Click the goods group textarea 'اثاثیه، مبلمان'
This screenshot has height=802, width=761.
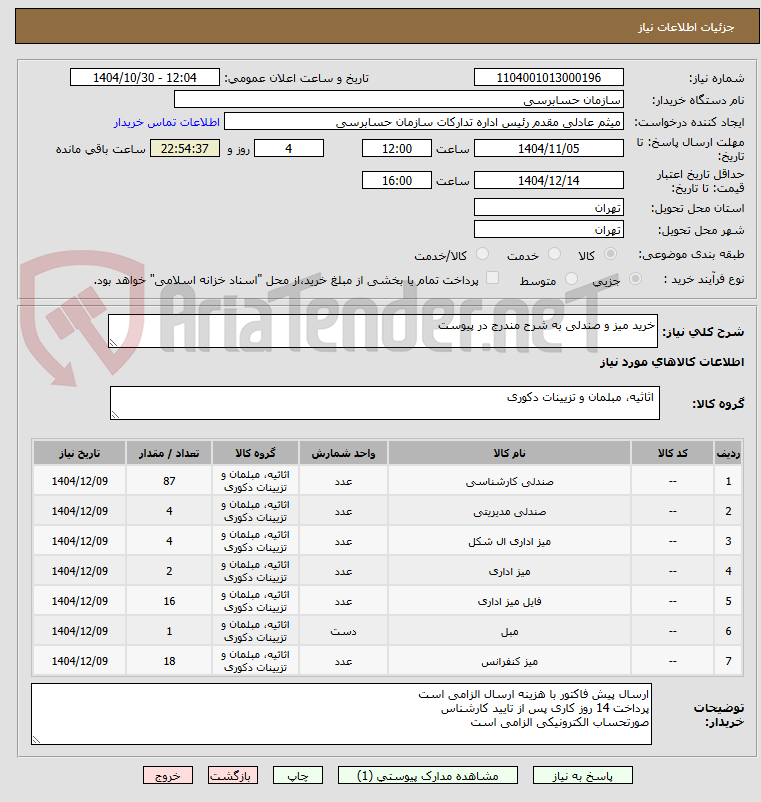(x=385, y=403)
